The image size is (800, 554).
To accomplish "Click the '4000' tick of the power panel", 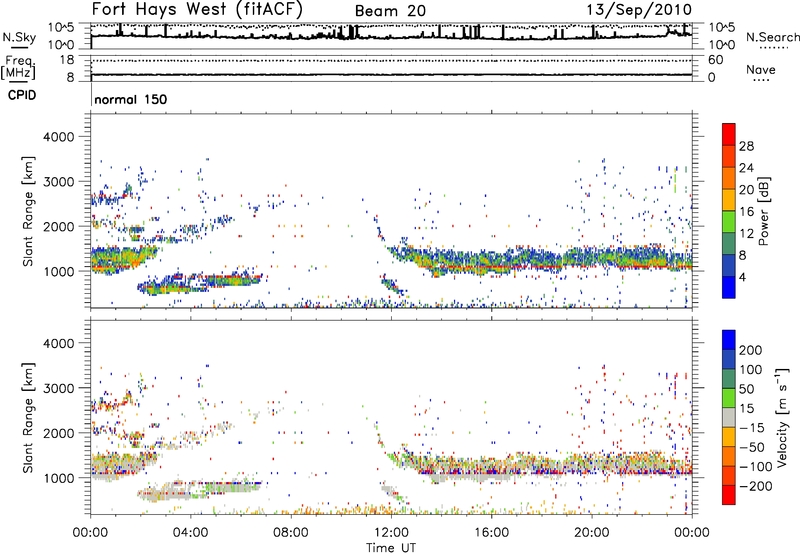I will (x=59, y=137).
